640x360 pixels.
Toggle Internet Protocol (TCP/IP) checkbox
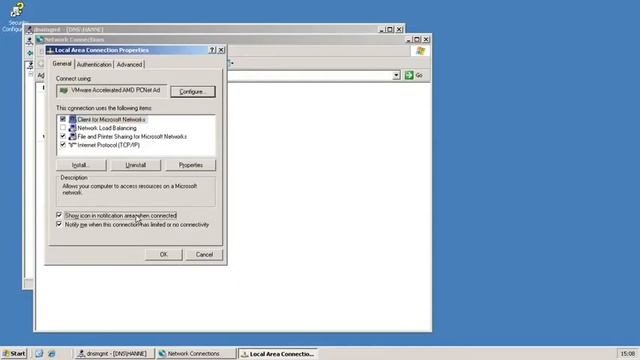tap(63, 145)
